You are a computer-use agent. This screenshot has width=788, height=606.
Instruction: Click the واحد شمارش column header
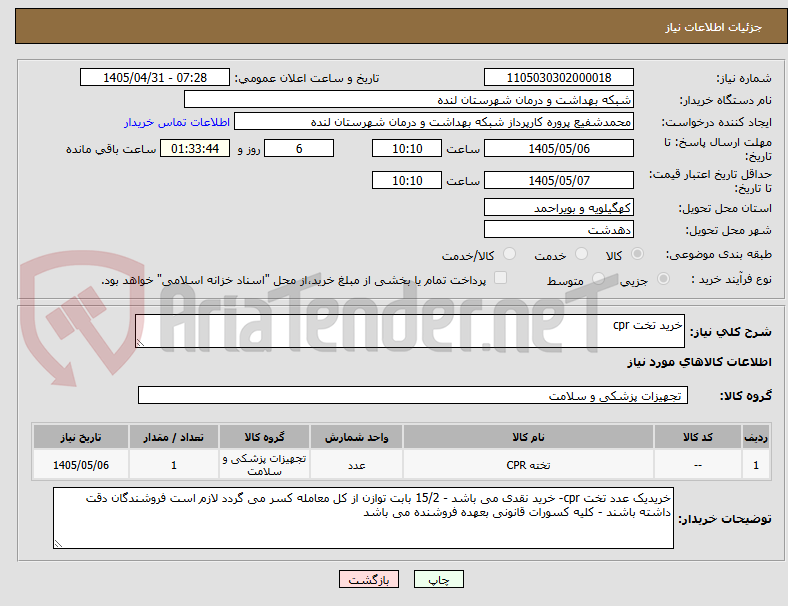click(x=356, y=437)
